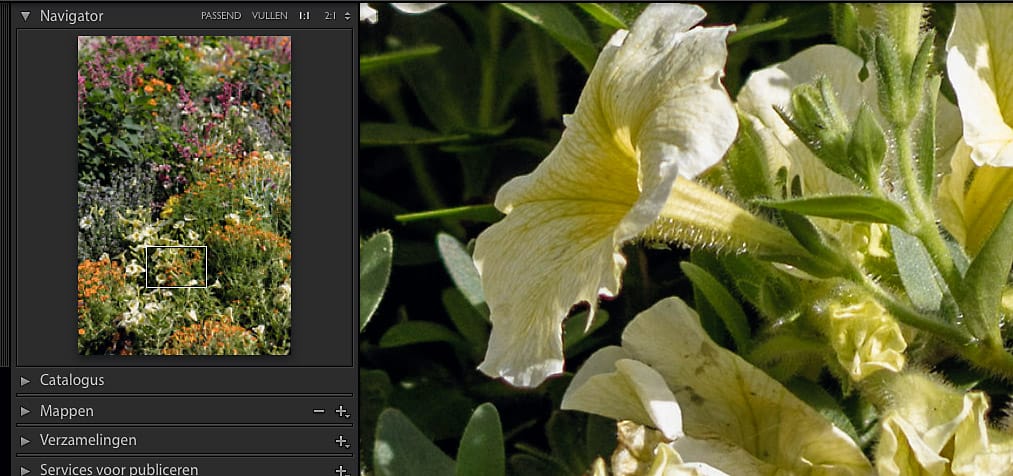This screenshot has width=1013, height=476.
Task: Click the Catalogus panel title text
Action: coord(72,380)
